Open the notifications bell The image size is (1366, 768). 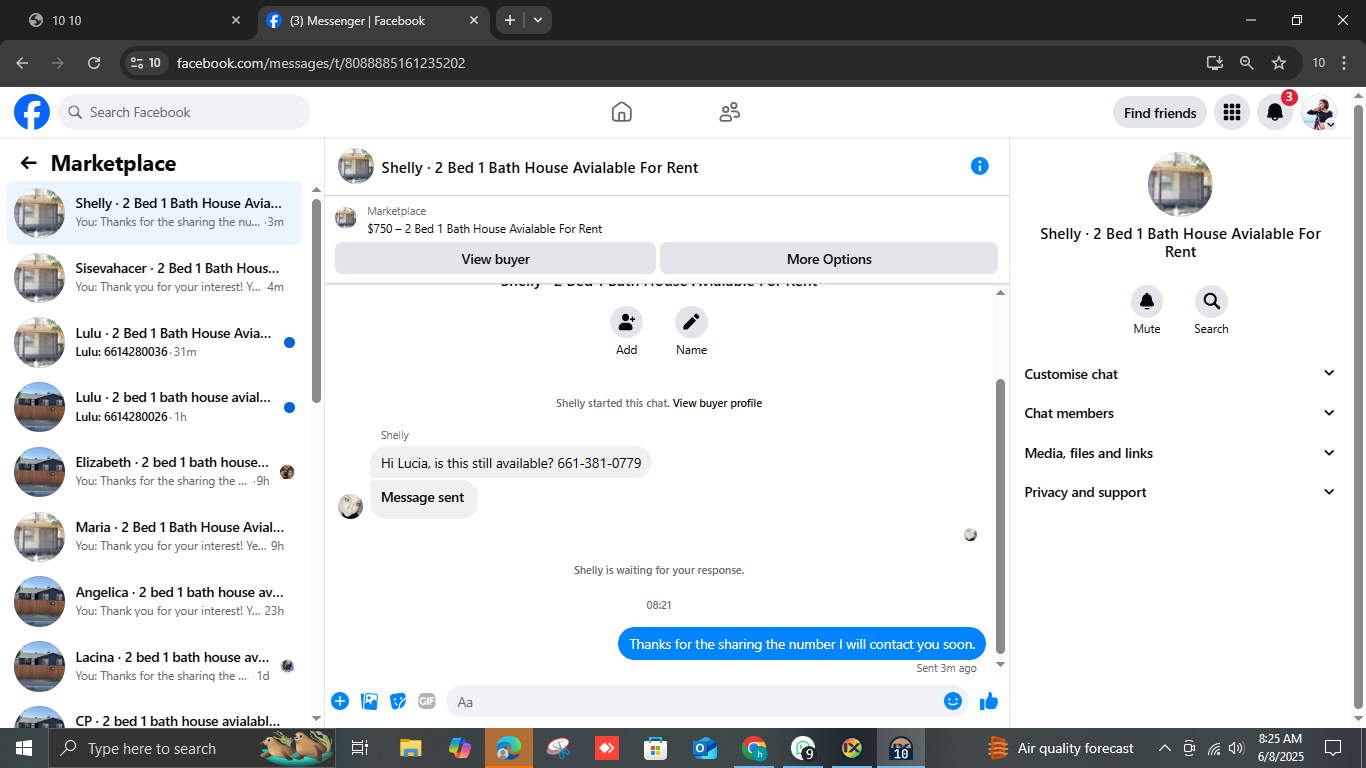[x=1275, y=113]
